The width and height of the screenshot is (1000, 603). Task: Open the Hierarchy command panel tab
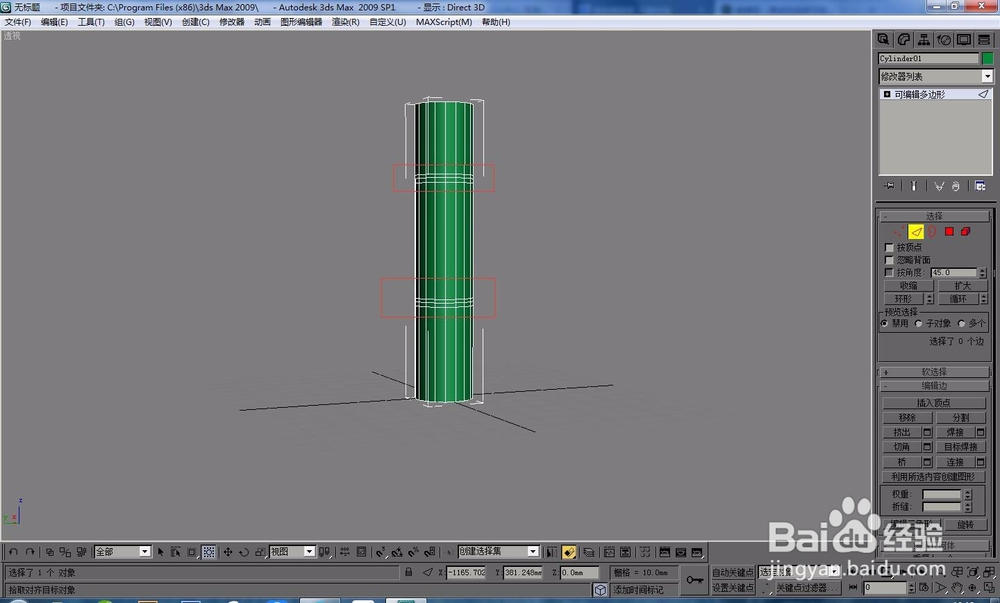[923, 40]
